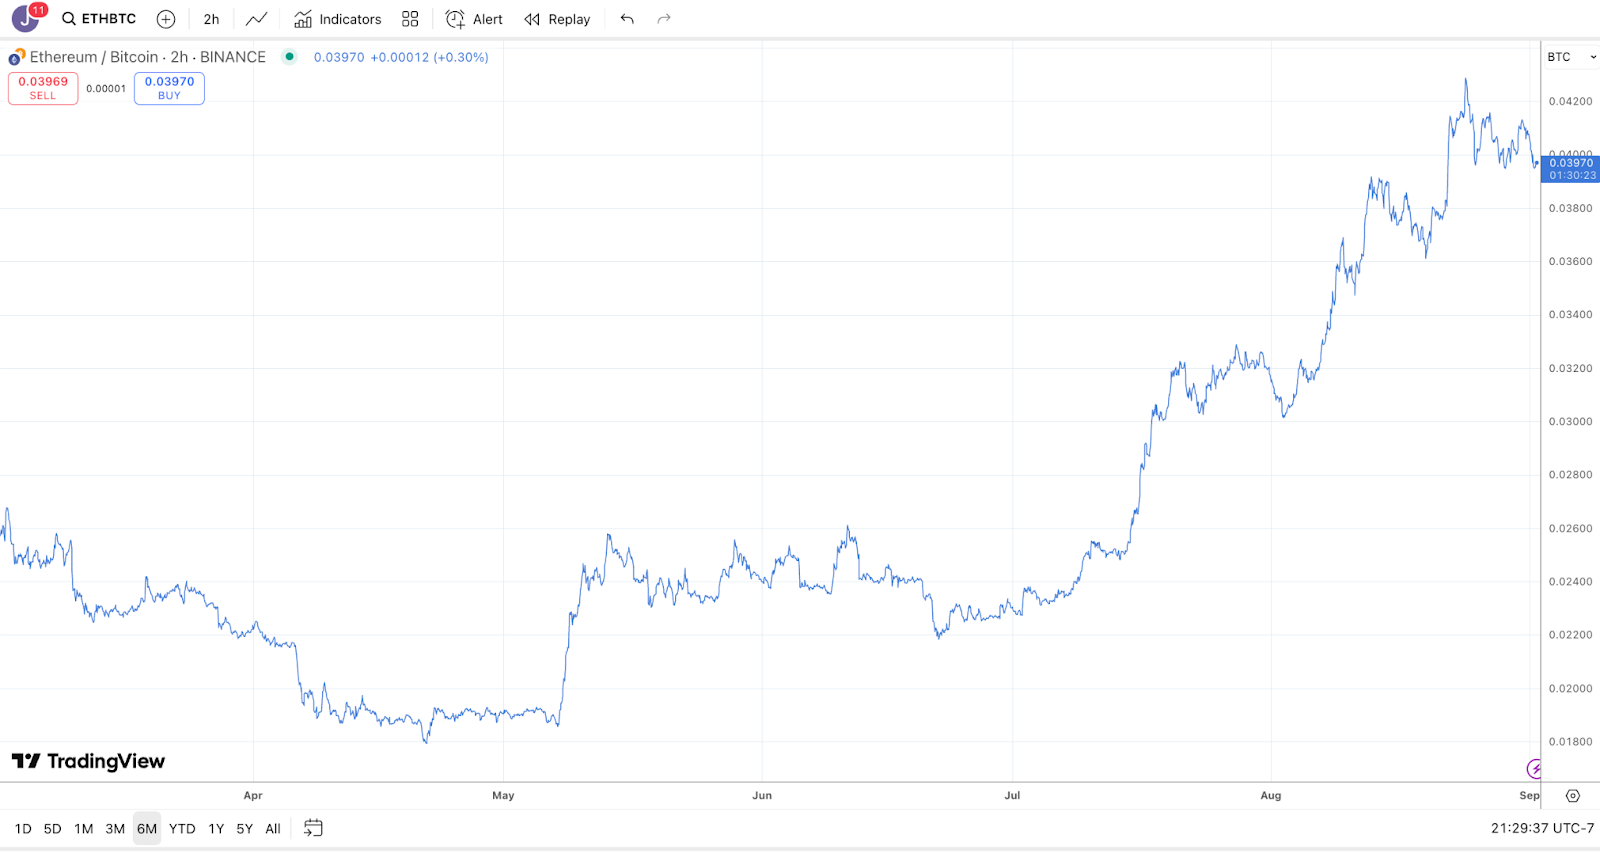Click the price change +0.00012 (+0.30%) text
Screen dimensions: 1600x852
click(x=430, y=57)
